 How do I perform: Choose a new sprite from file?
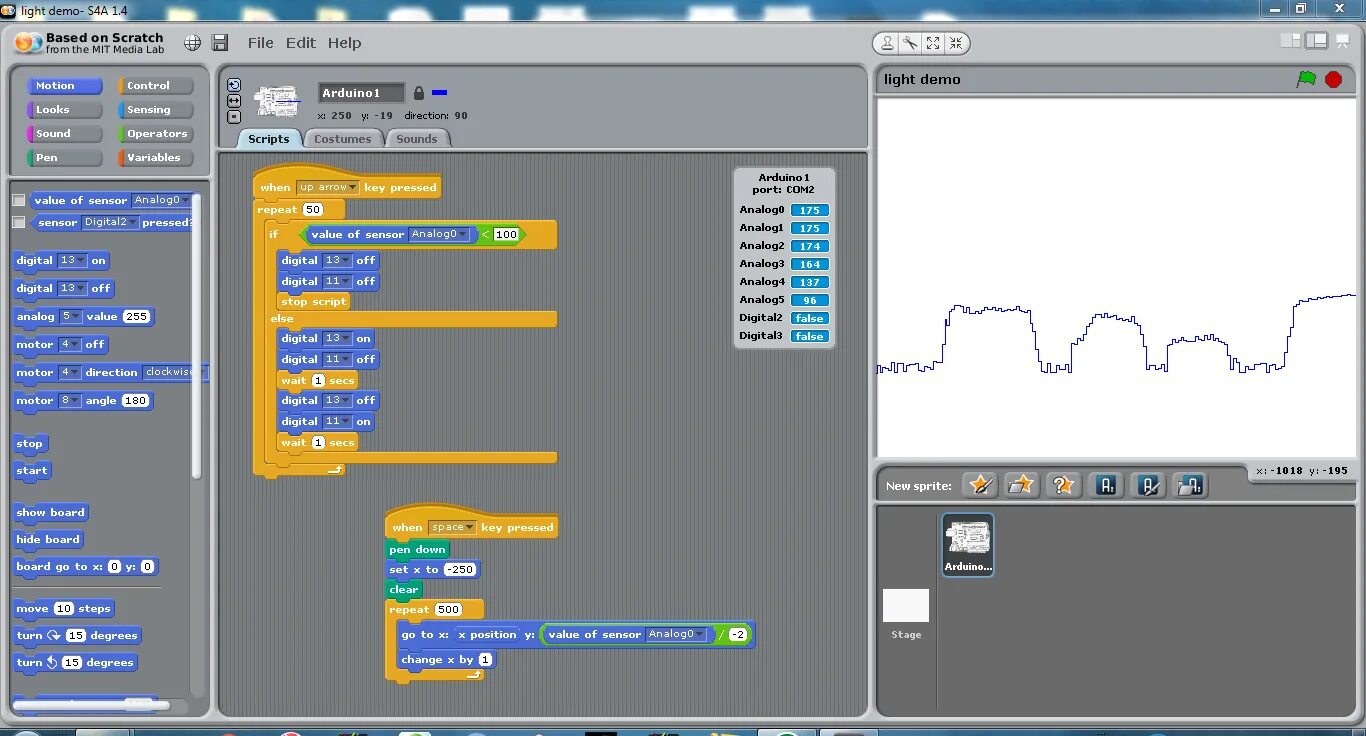click(x=1021, y=485)
